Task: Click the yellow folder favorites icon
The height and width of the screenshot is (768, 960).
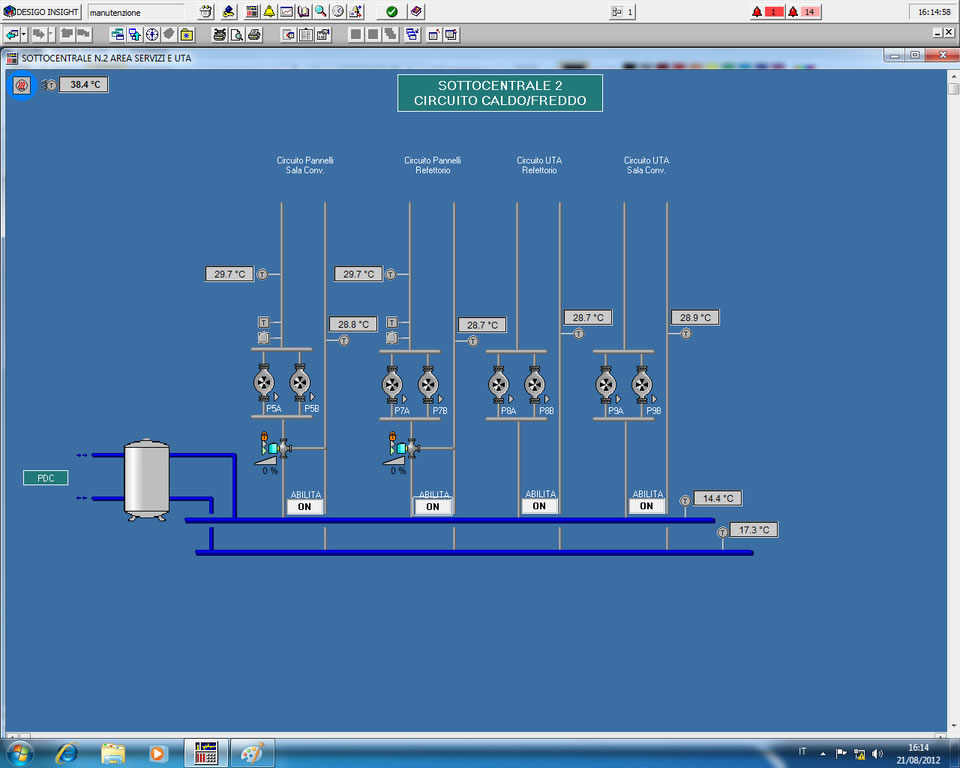Action: tap(187, 35)
